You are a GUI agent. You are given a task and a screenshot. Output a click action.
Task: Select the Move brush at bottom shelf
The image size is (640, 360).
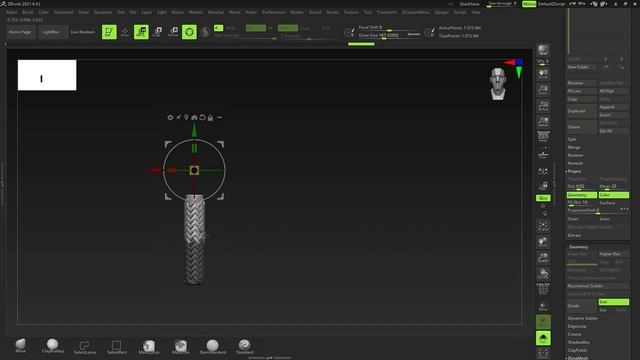(20, 346)
